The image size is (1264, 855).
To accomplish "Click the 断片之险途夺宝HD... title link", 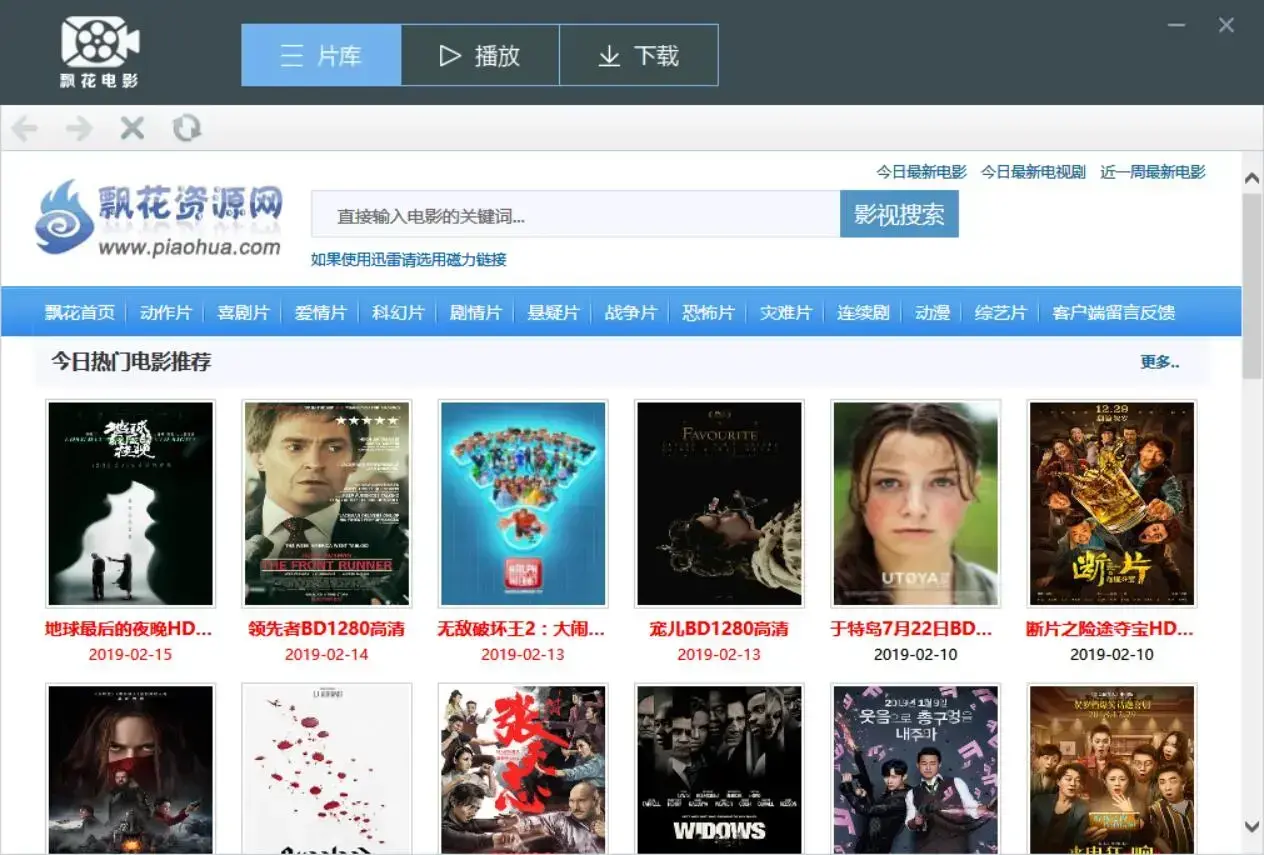I will click(x=1111, y=630).
